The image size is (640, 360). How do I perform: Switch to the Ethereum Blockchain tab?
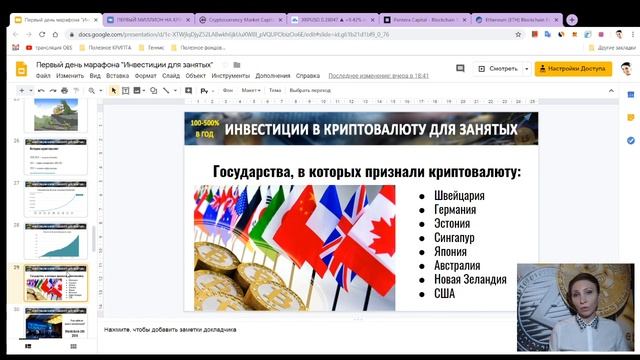click(517, 20)
